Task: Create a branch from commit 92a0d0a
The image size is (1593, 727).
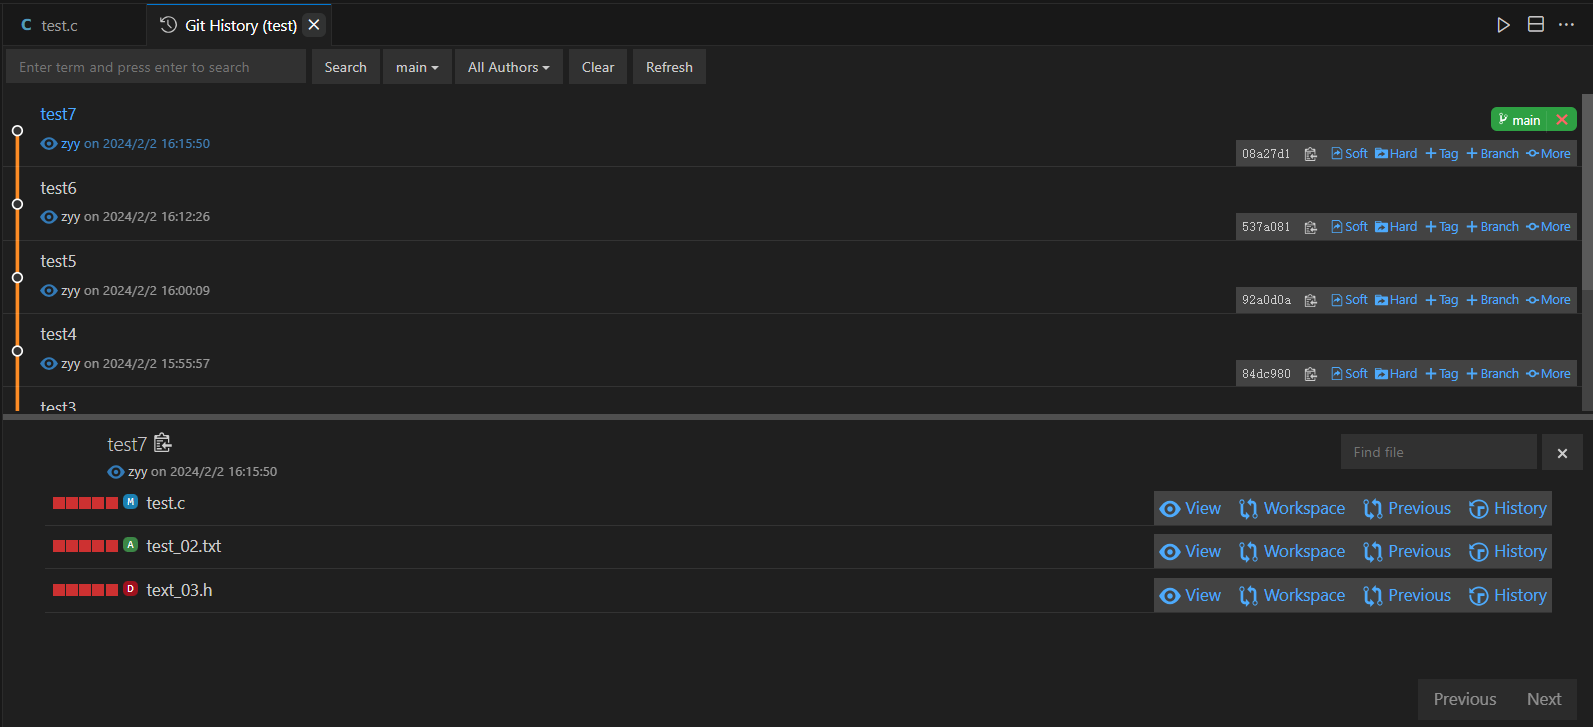Action: (x=1492, y=300)
